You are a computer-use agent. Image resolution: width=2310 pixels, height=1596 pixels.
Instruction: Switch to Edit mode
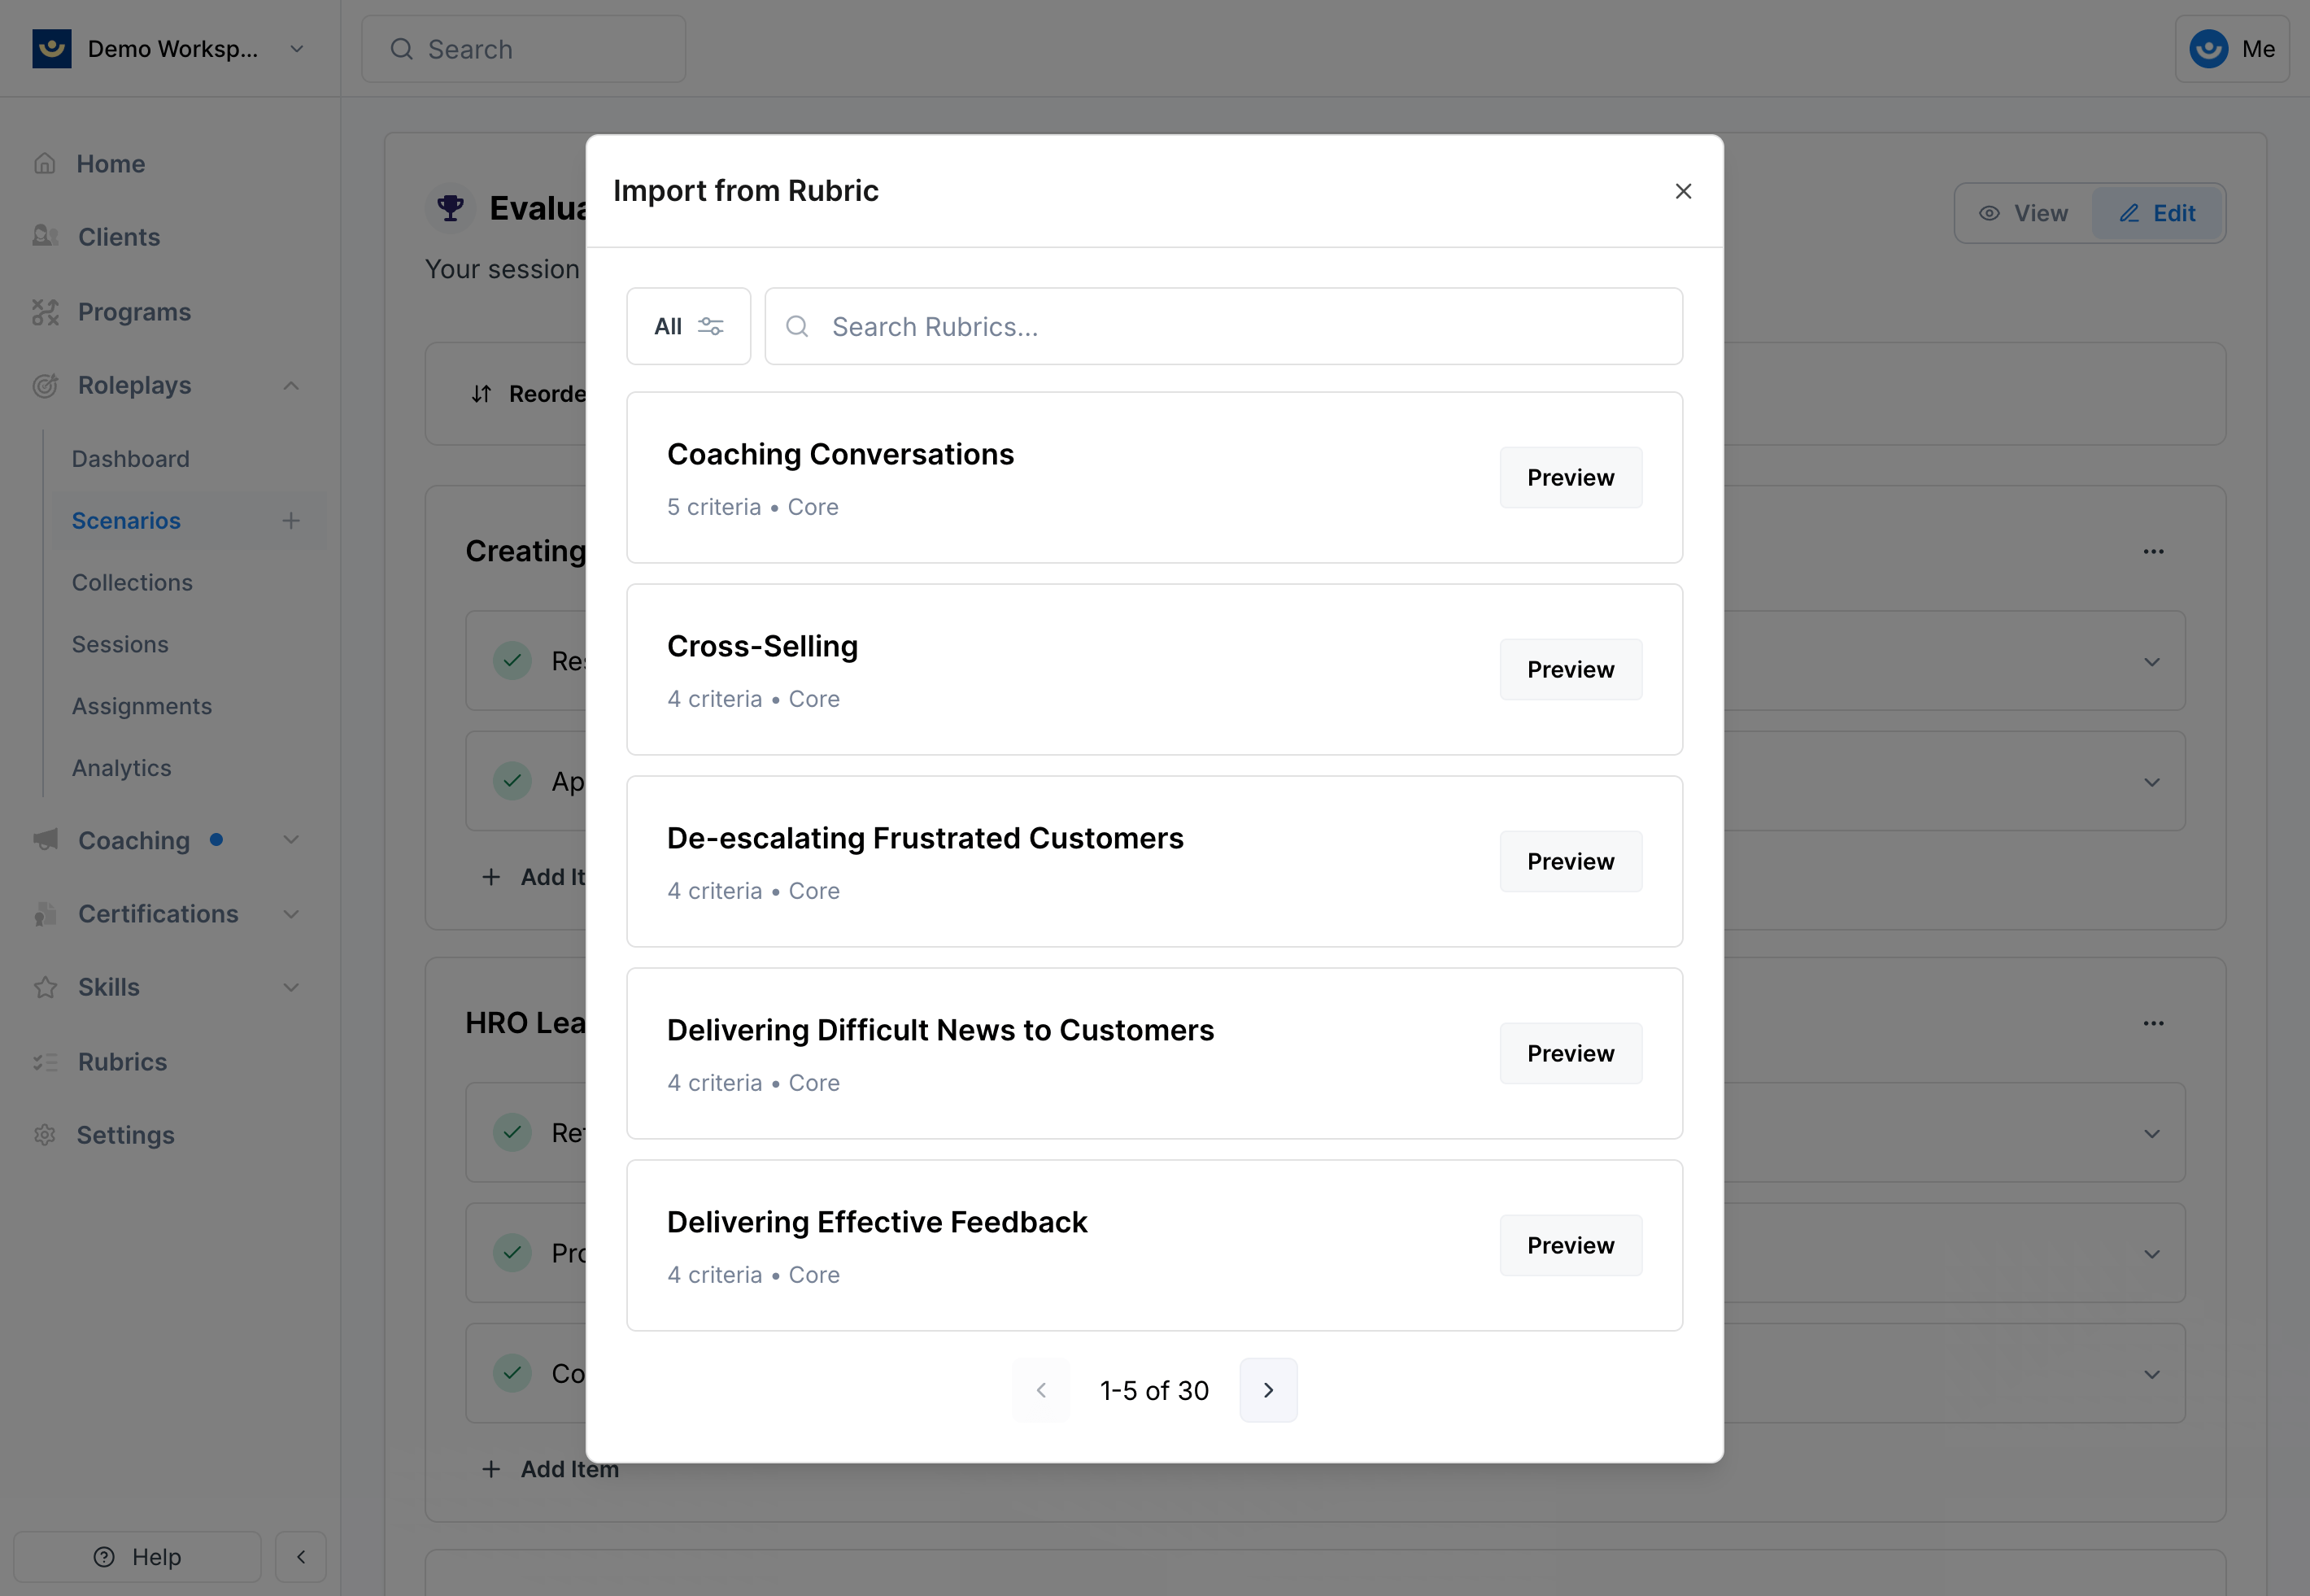[x=2157, y=213]
